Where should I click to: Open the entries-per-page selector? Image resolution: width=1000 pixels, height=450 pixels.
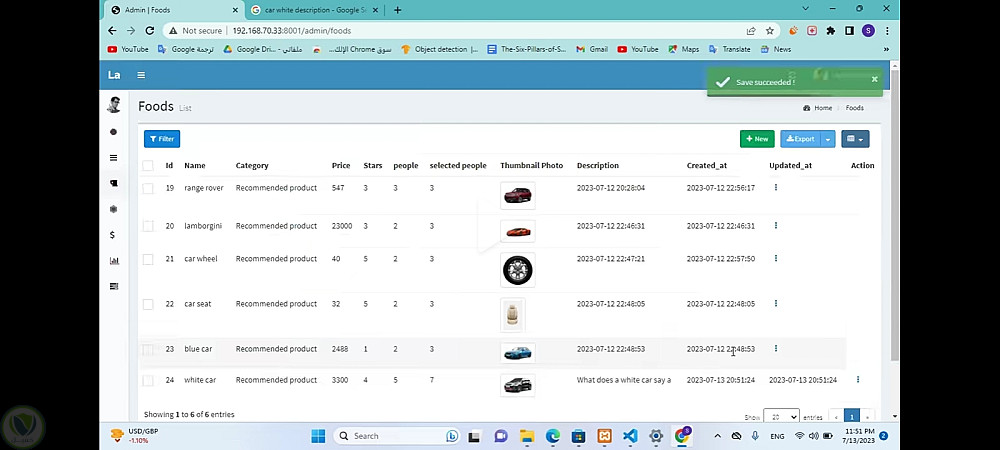pos(781,417)
